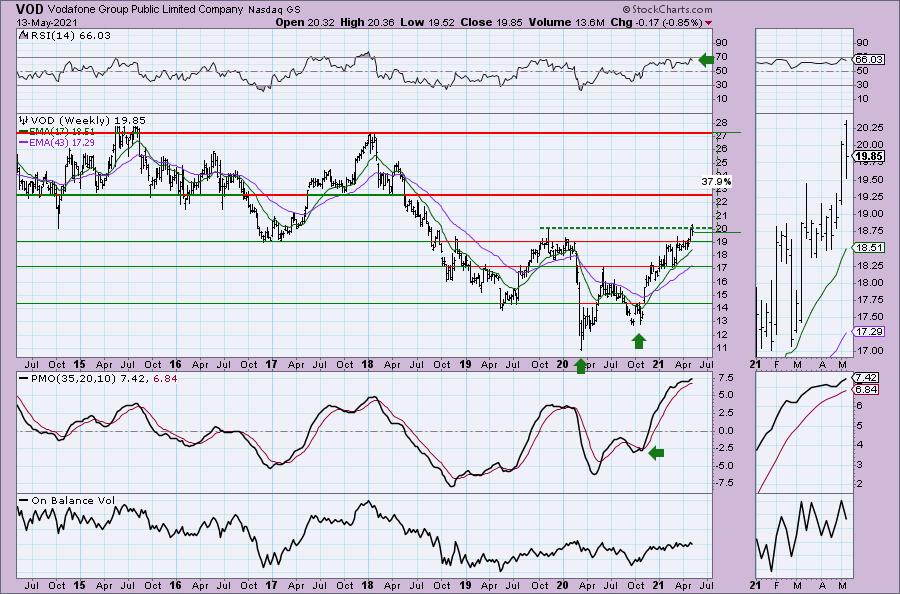Screen dimensions: 900x594
Task: Open the StockCharts.com copyright label
Action: point(666,10)
